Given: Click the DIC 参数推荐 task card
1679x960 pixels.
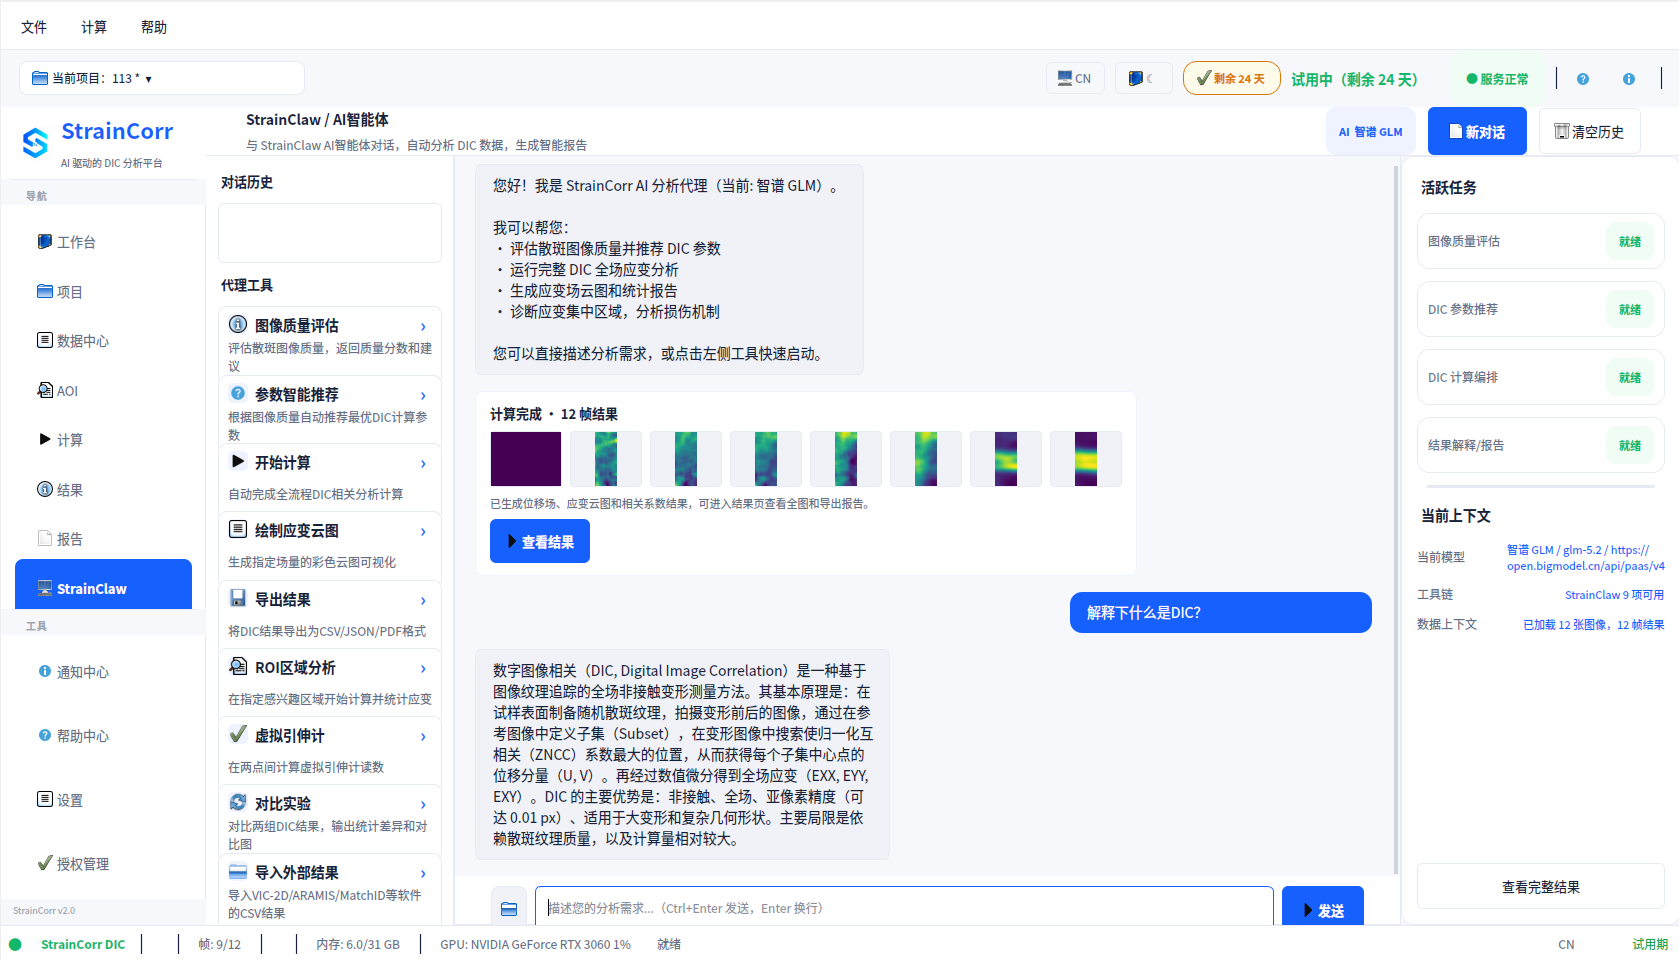Looking at the screenshot, I should pos(1540,309).
